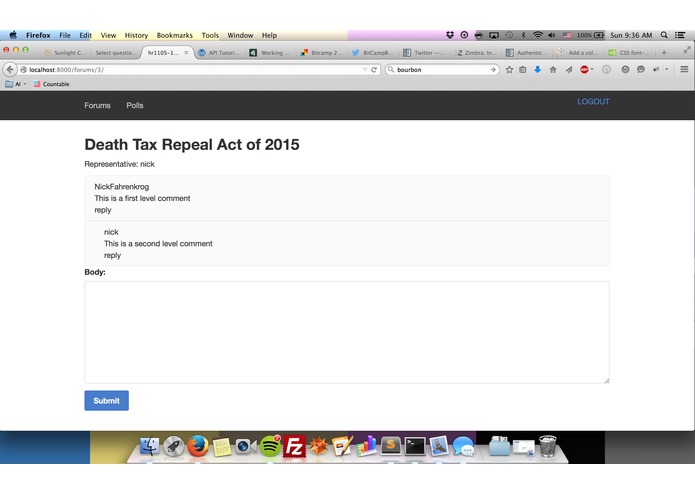Viewport: 695px width, 494px height.
Task: Open Spotlight search in menu bar
Action: (x=664, y=35)
